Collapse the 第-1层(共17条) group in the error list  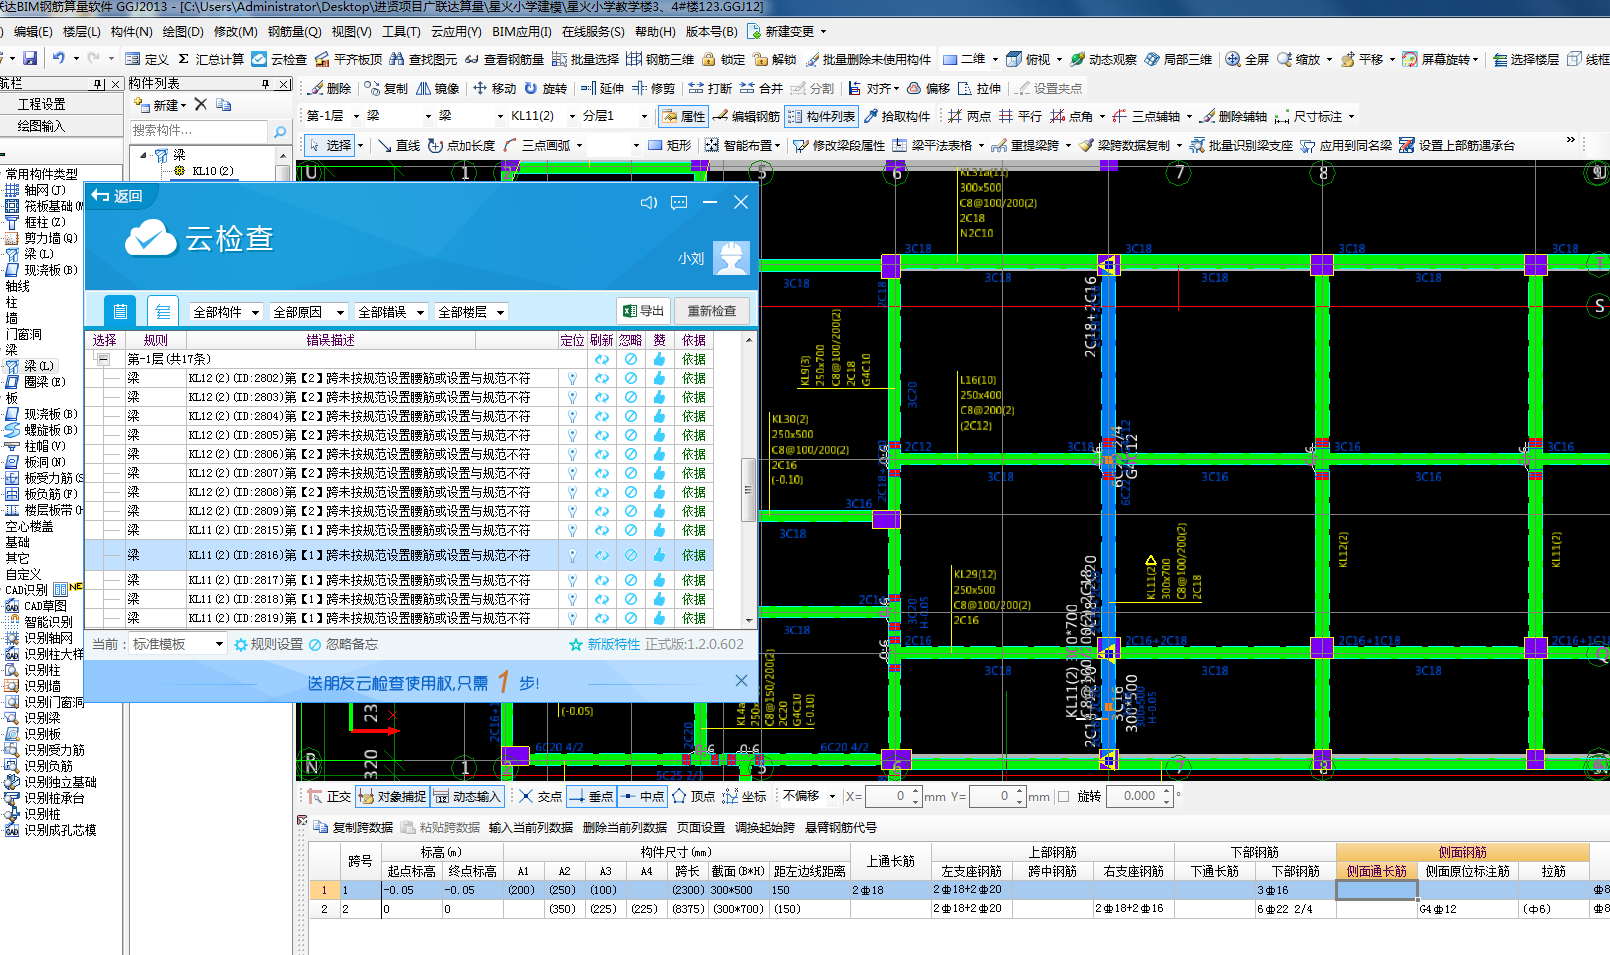103,359
